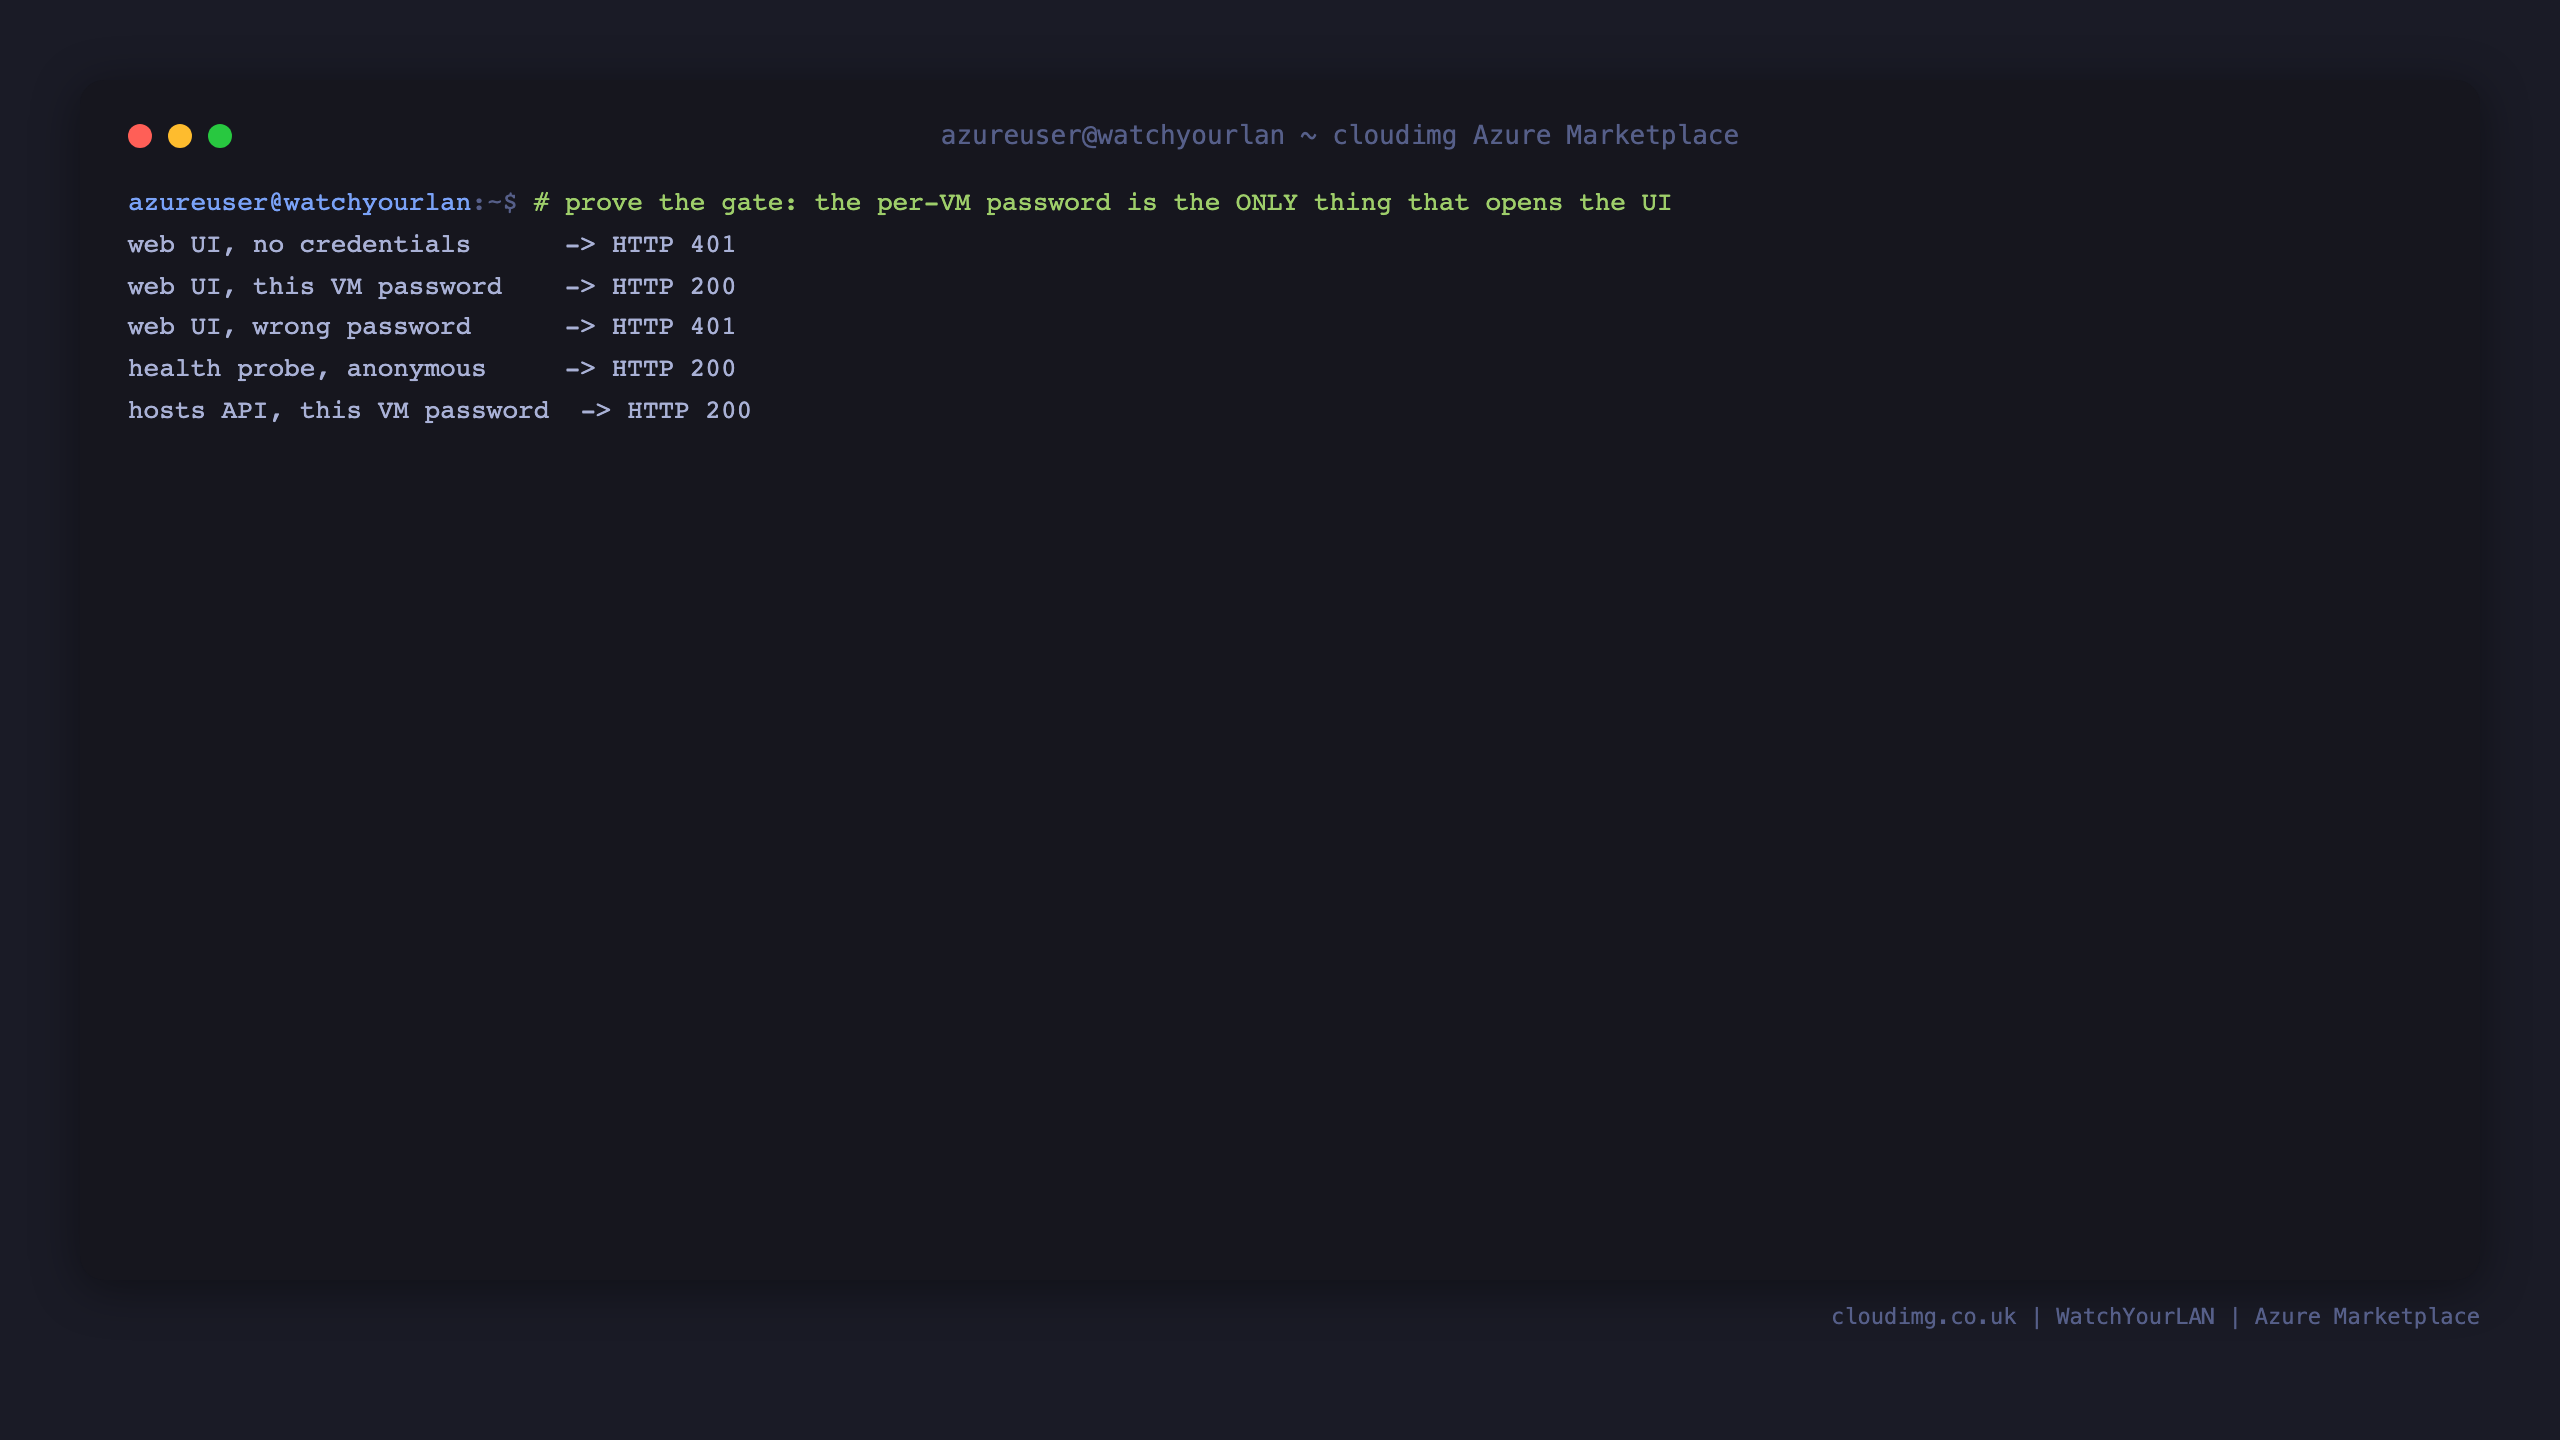Click the red close window dot

tap(140, 136)
